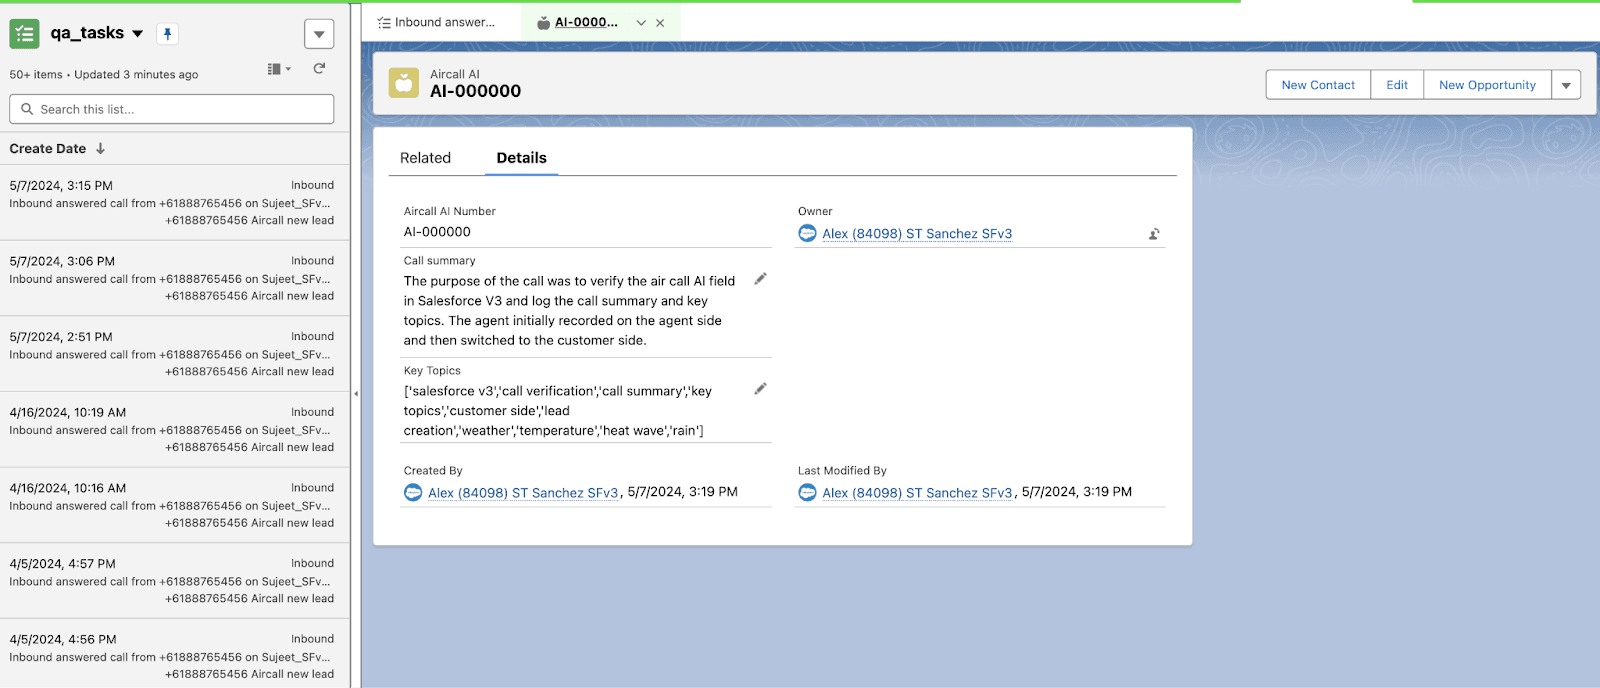Sort list by Create Date arrow

click(101, 149)
